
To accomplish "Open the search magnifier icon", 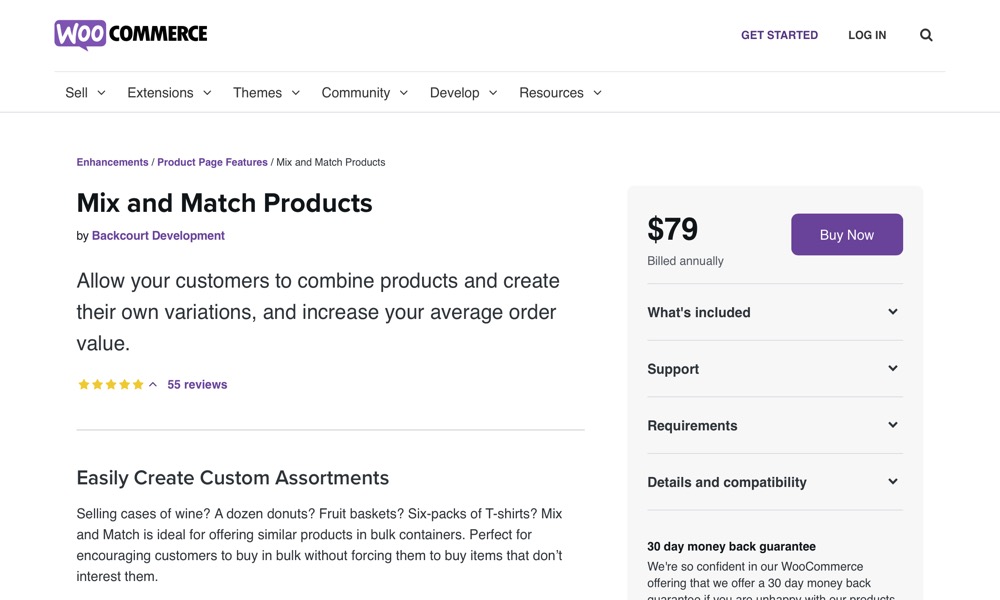I will pos(926,35).
